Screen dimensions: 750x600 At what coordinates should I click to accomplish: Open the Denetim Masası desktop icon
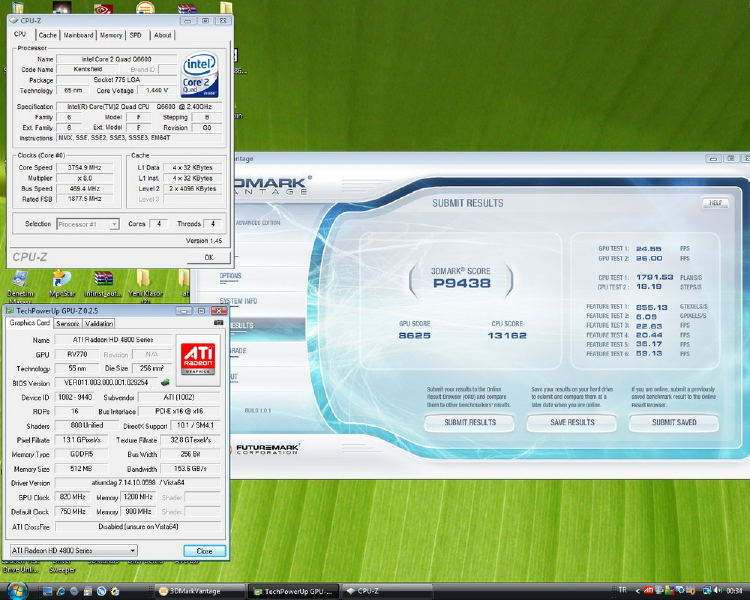[20, 286]
